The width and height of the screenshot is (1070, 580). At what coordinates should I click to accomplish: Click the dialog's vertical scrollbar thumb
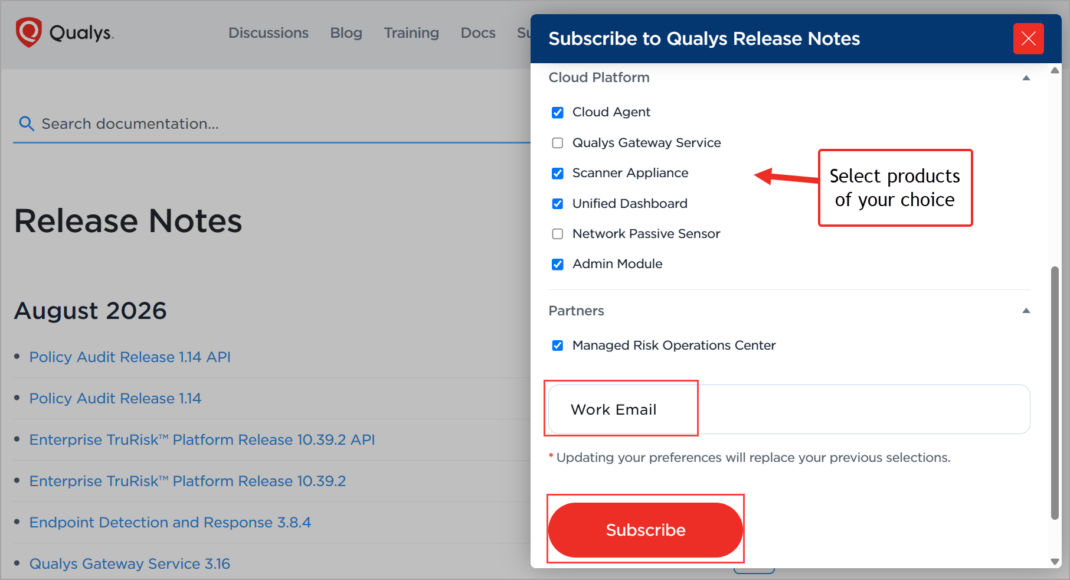(x=1055, y=392)
